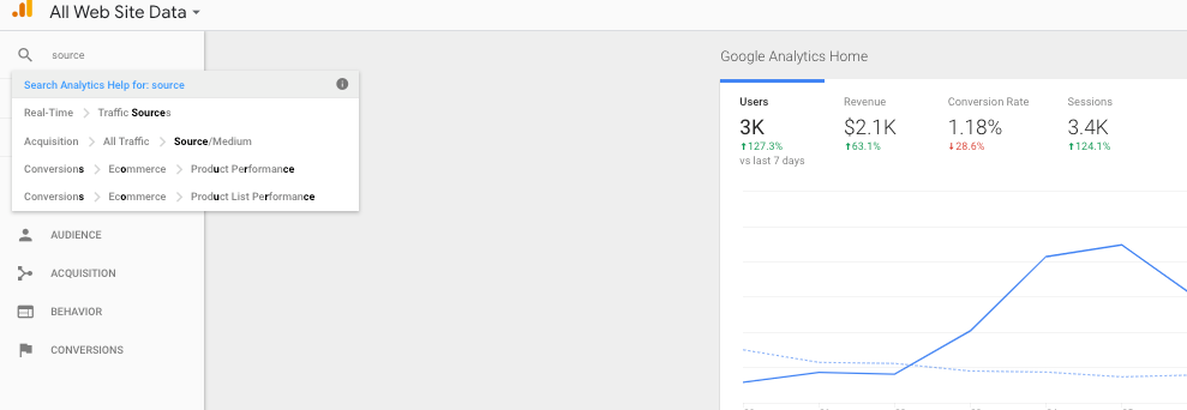The image size is (1187, 410).
Task: Click the 63.1% revenue change value
Action: pyautogui.click(x=862, y=147)
